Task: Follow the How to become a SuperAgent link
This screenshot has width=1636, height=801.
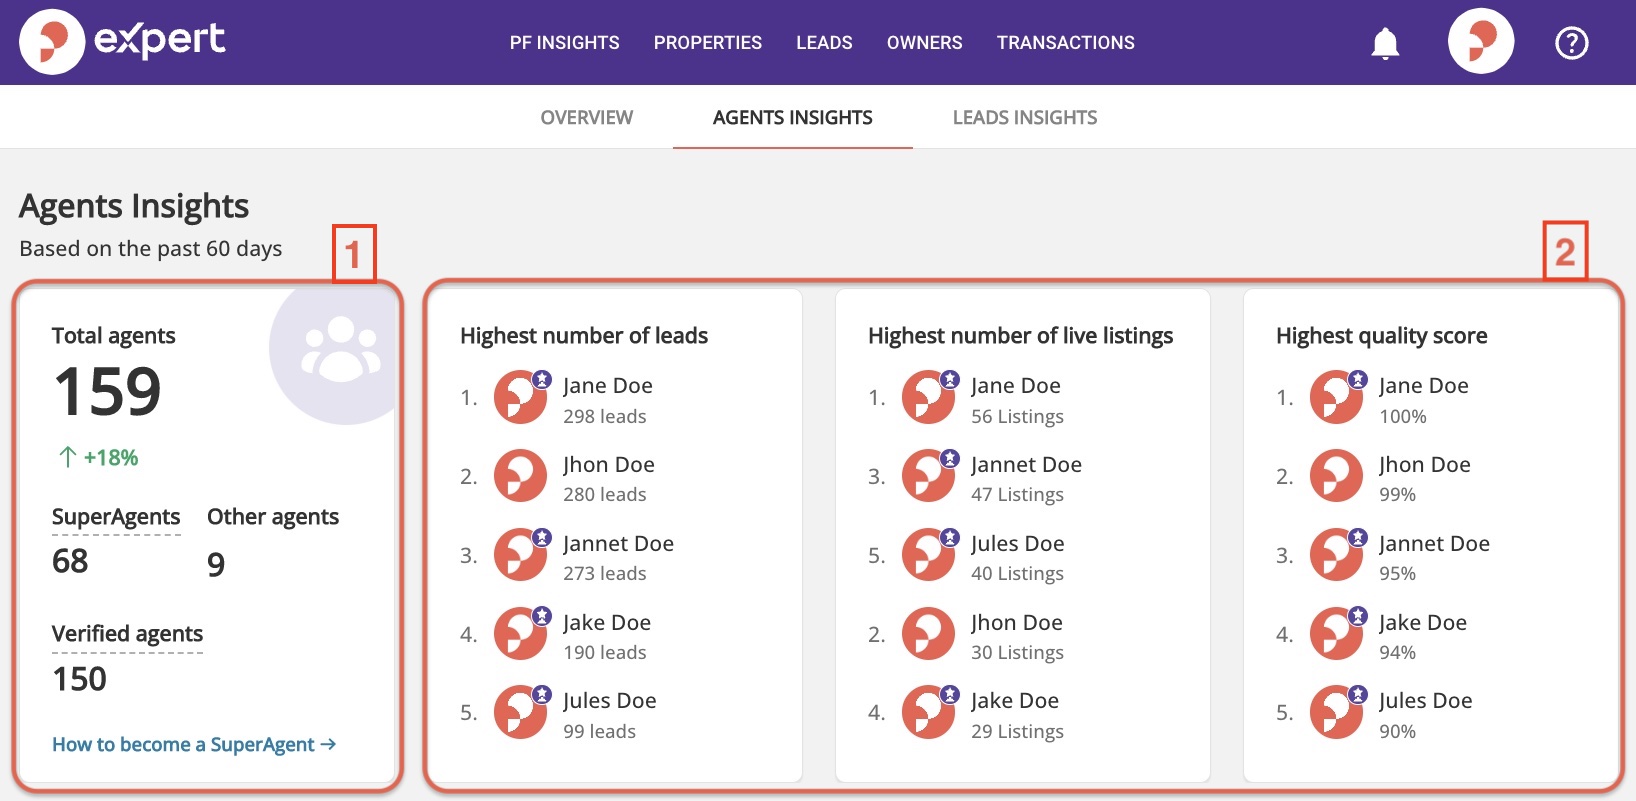Action: pyautogui.click(x=194, y=744)
